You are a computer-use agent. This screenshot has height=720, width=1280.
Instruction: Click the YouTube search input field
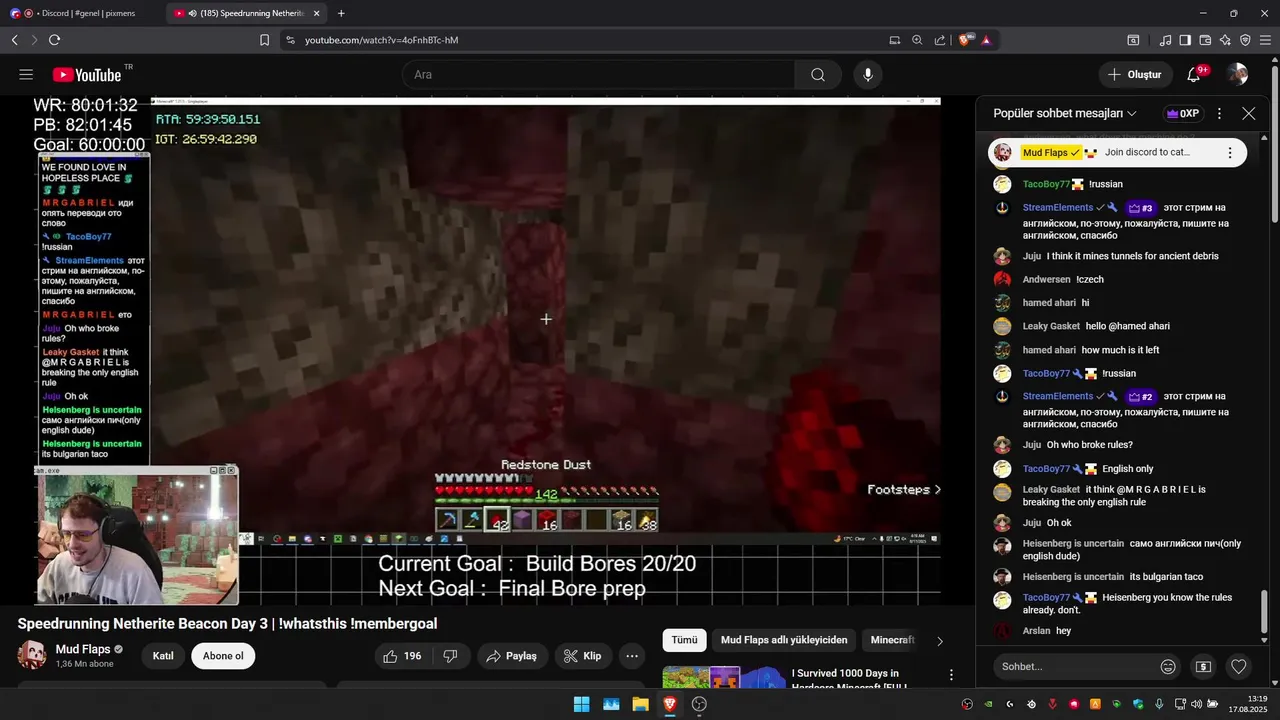point(598,75)
